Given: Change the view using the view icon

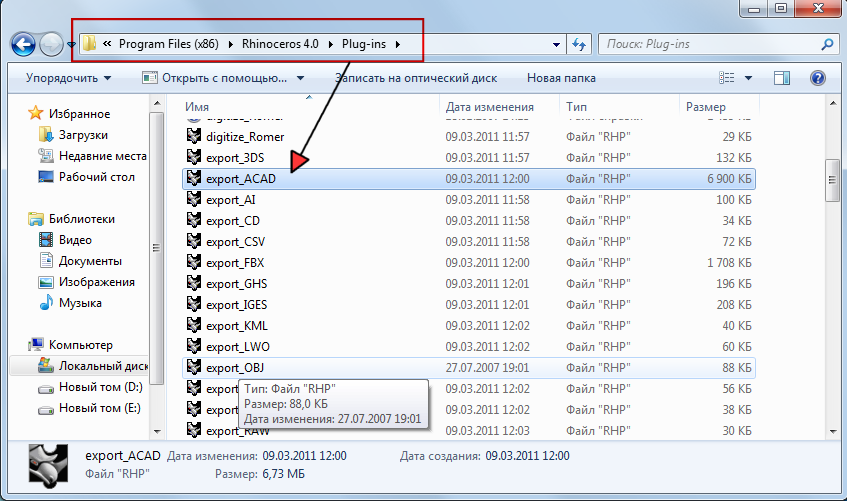Looking at the screenshot, I should [727, 78].
